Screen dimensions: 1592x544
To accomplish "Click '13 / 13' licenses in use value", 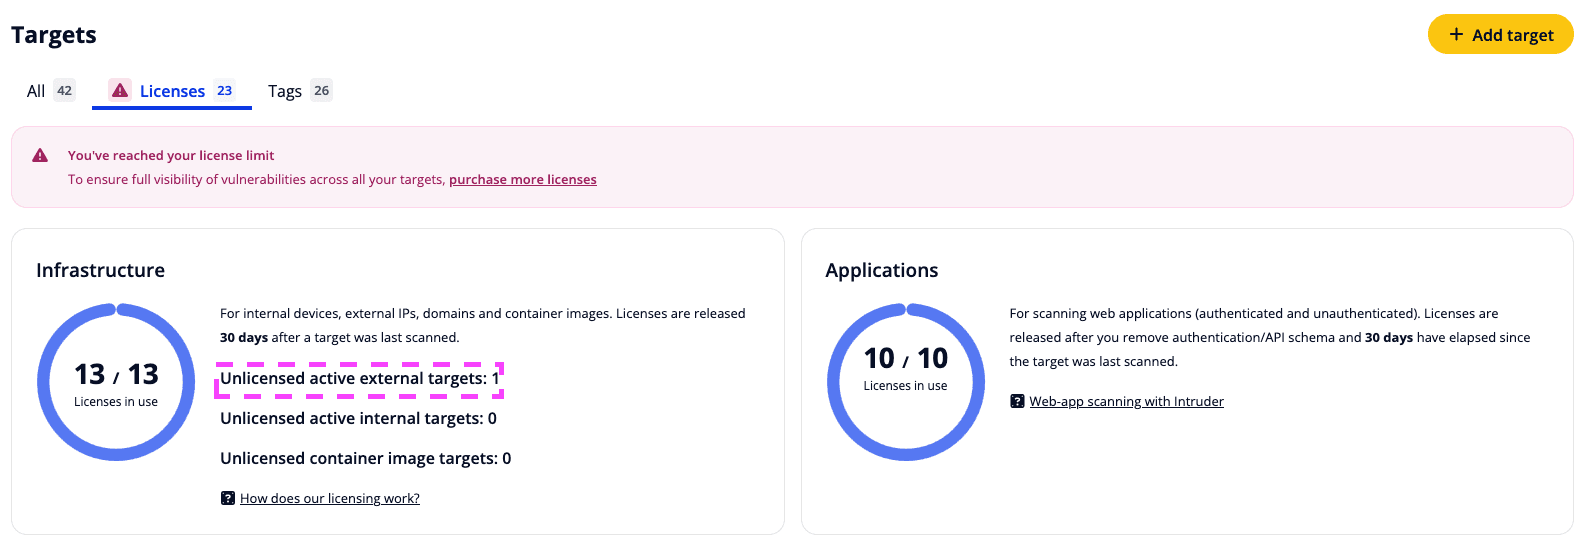I will 116,374.
